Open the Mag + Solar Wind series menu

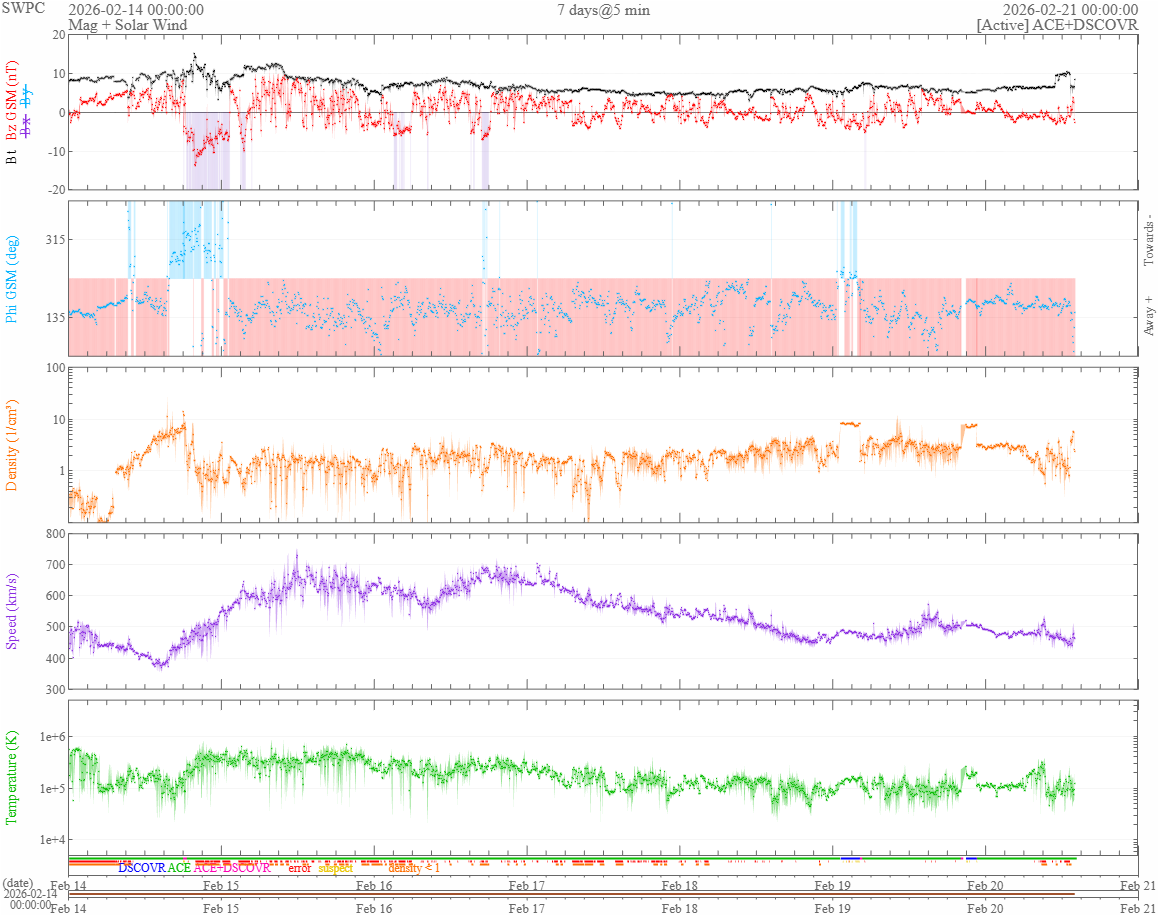128,25
